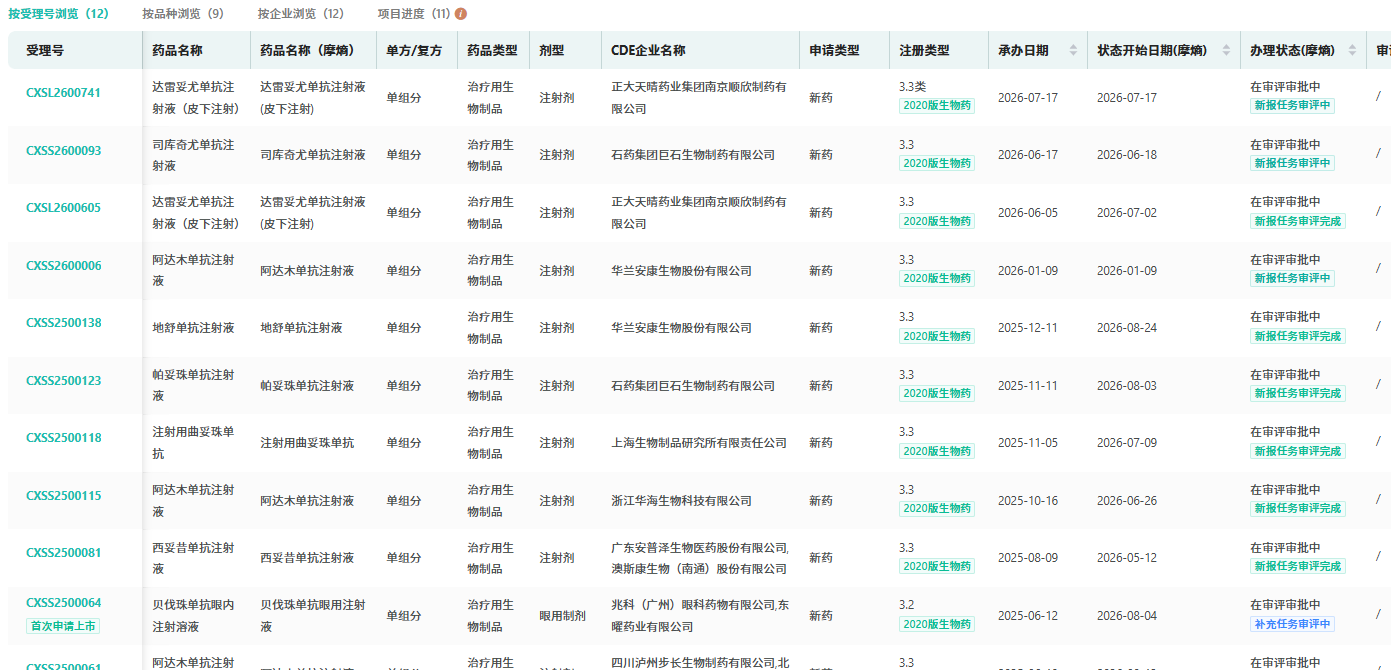Image resolution: width=1391 pixels, height=670 pixels.
Task: Click company 上海生物制品研究所有限责任公司
Action: 699,443
